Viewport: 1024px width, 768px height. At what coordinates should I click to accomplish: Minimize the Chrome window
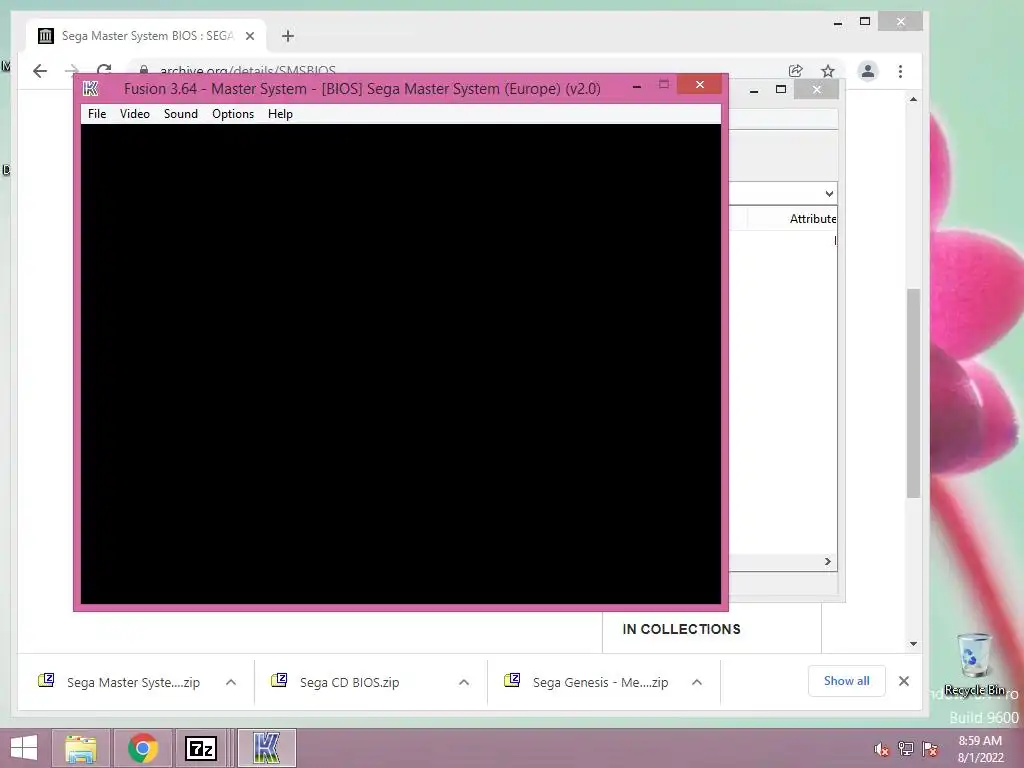coord(838,23)
